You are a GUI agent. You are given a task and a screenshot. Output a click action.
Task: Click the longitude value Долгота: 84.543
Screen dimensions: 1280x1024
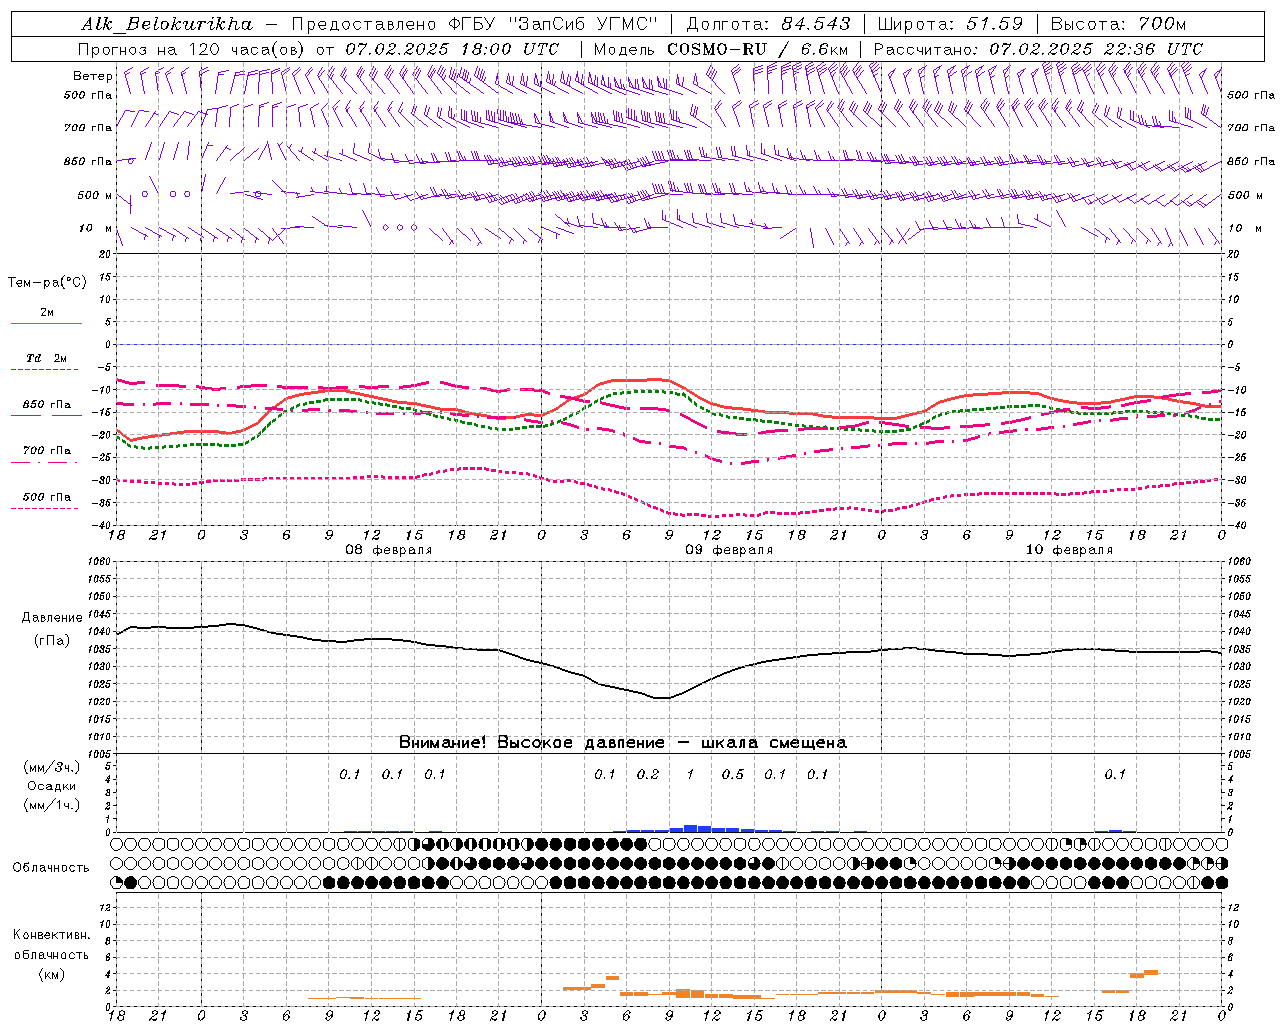point(768,23)
